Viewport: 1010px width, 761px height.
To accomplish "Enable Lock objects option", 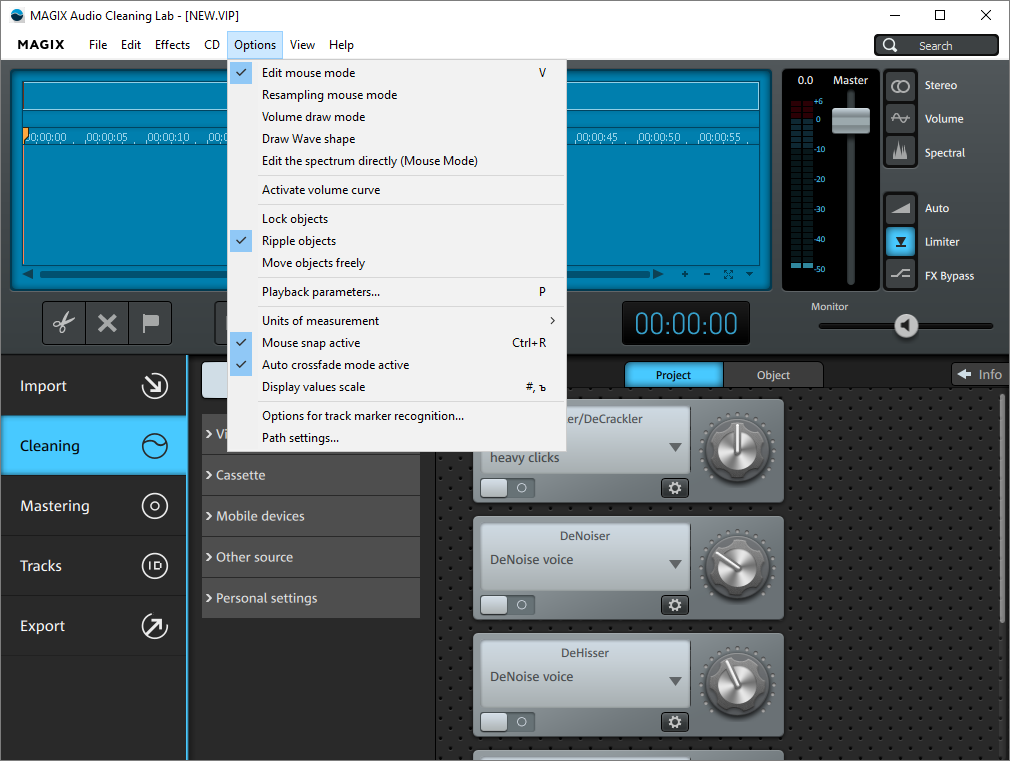I will pos(397,219).
